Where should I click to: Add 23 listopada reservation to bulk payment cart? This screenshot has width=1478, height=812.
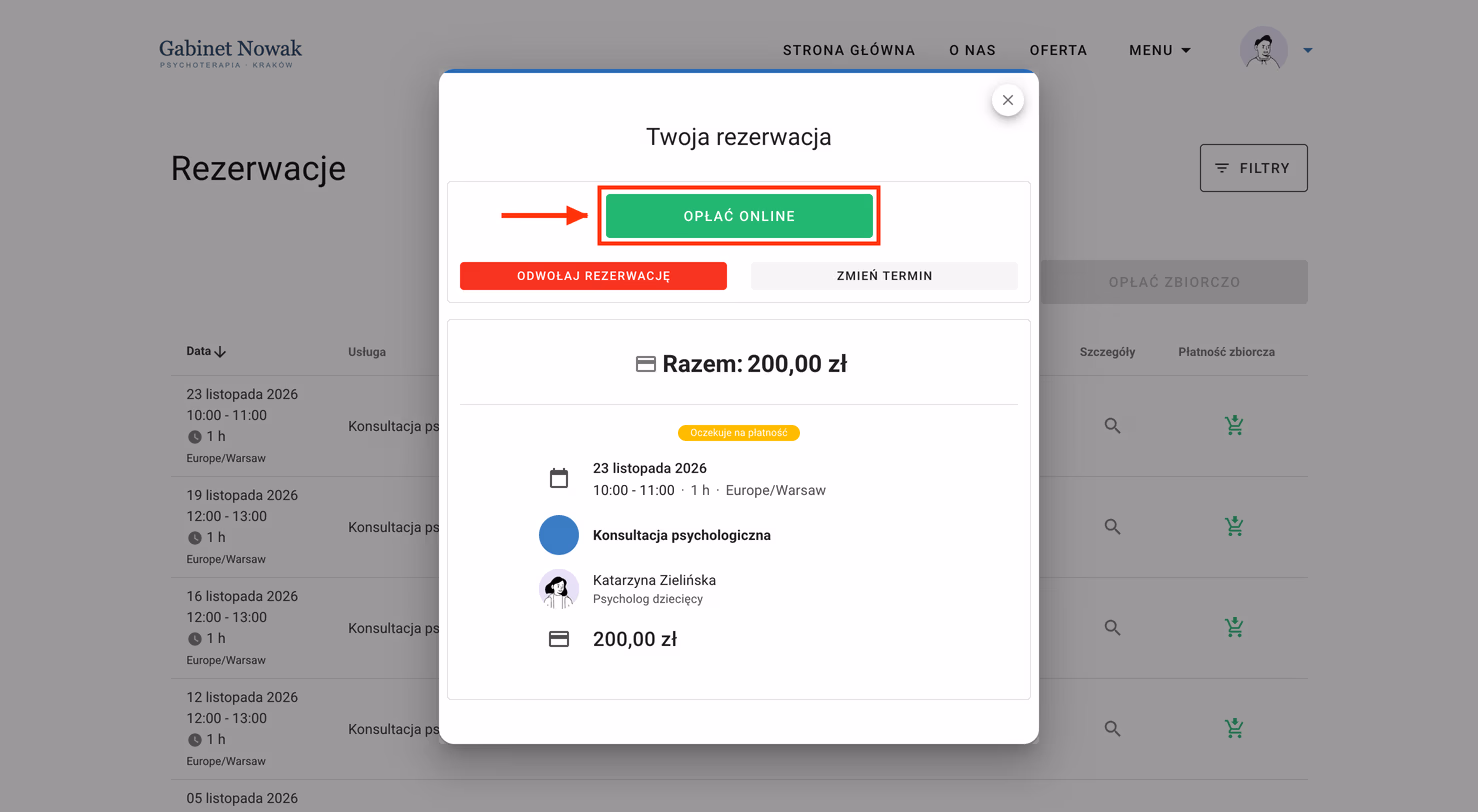point(1234,426)
